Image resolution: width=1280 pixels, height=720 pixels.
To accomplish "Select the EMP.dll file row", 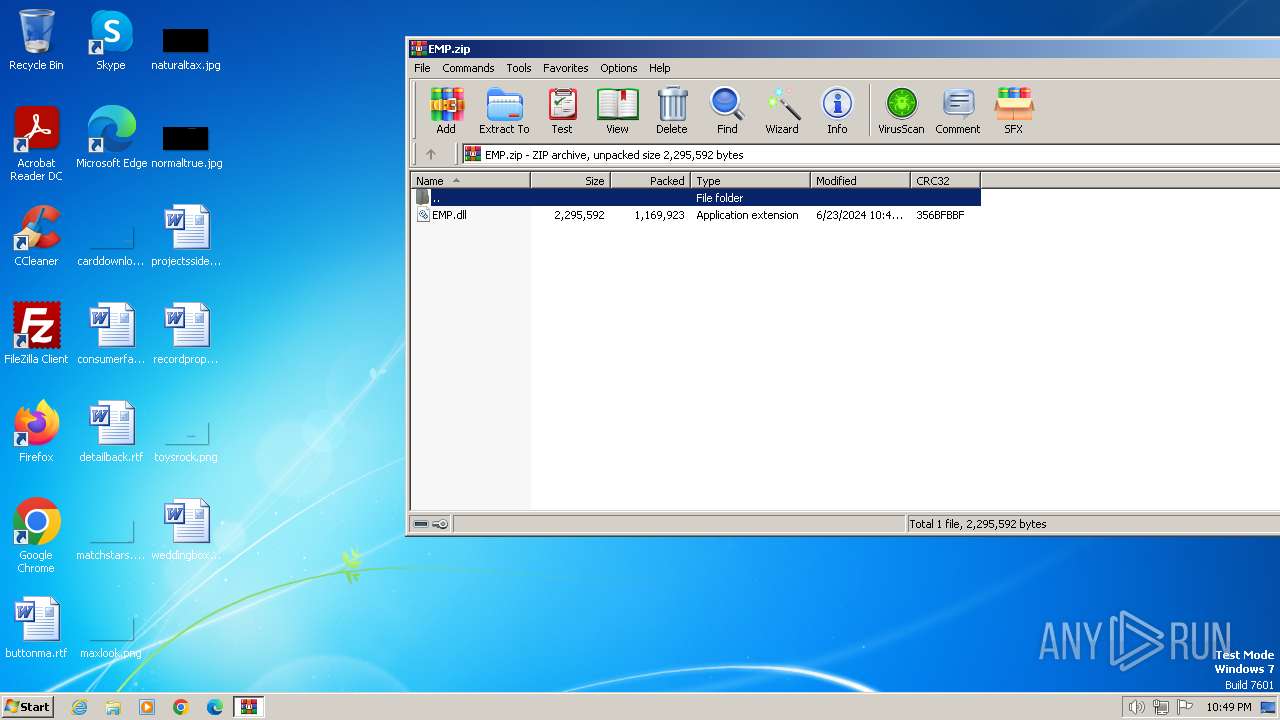I will click(x=695, y=215).
